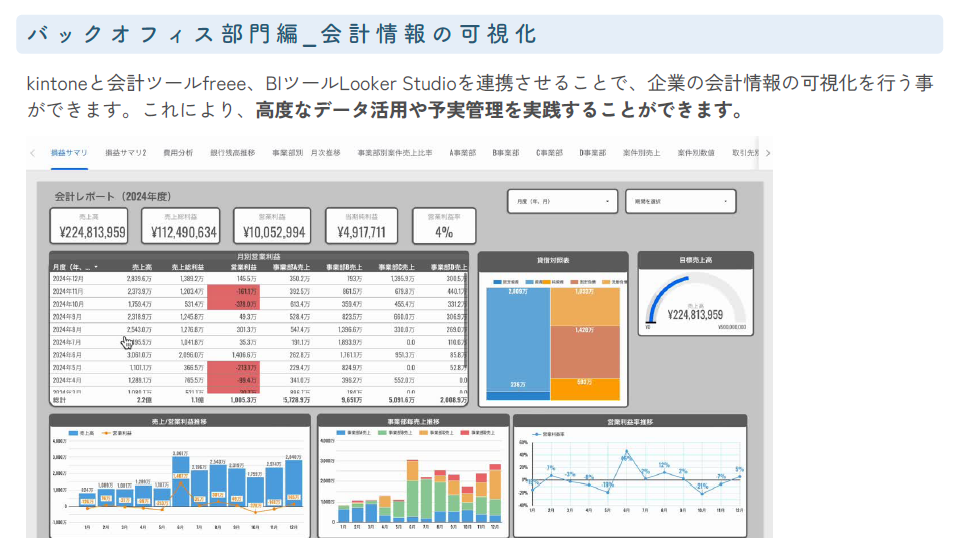The width and height of the screenshot is (955, 538).
Task: Click the 売上総利益 scorecard showing ¥112,490,634
Action: (178, 227)
